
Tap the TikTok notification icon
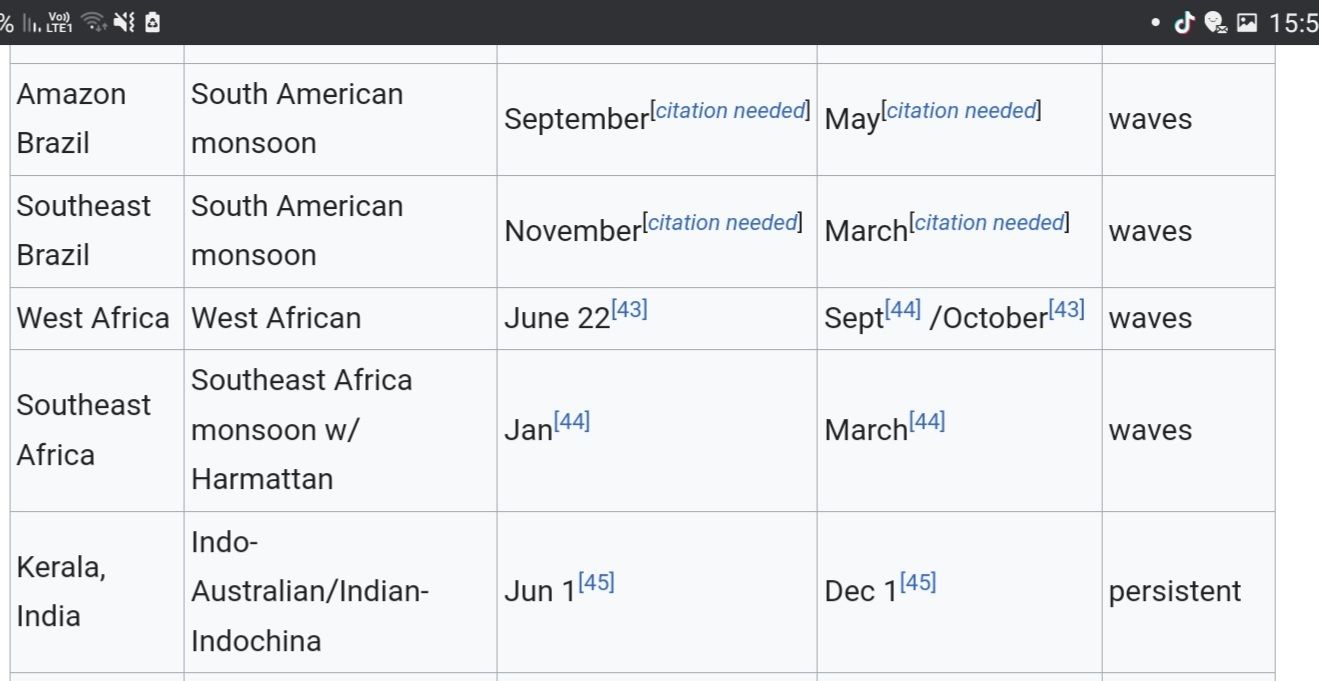pyautogui.click(x=1185, y=22)
